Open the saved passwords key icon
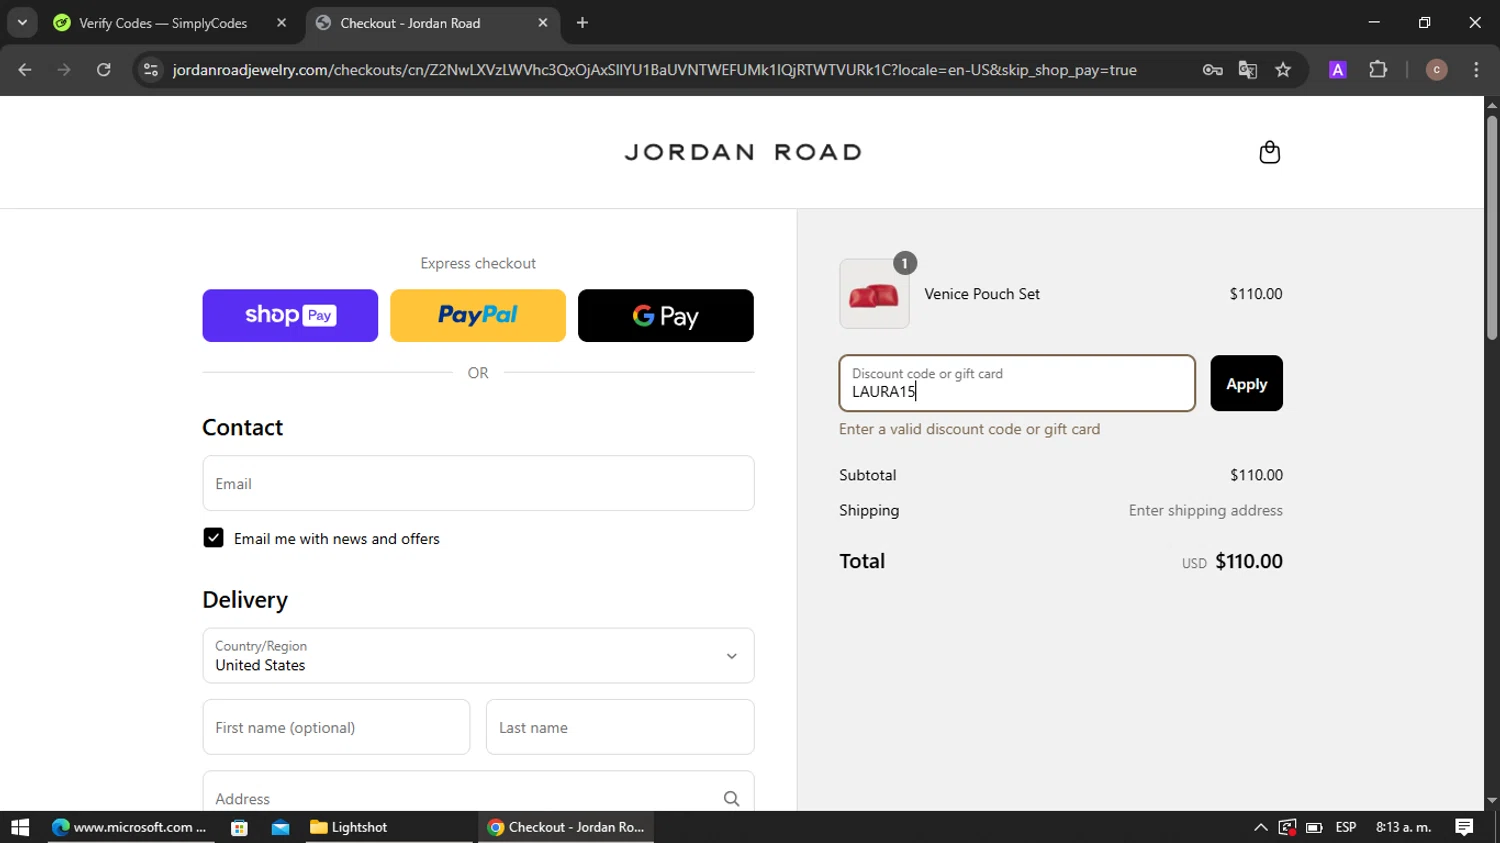This screenshot has width=1500, height=843. pos(1212,70)
